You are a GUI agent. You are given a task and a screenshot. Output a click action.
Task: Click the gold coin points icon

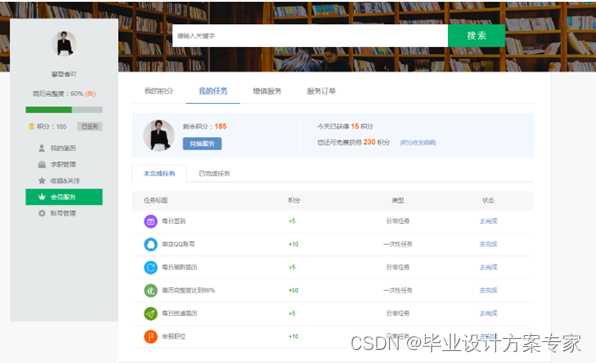(x=32, y=127)
